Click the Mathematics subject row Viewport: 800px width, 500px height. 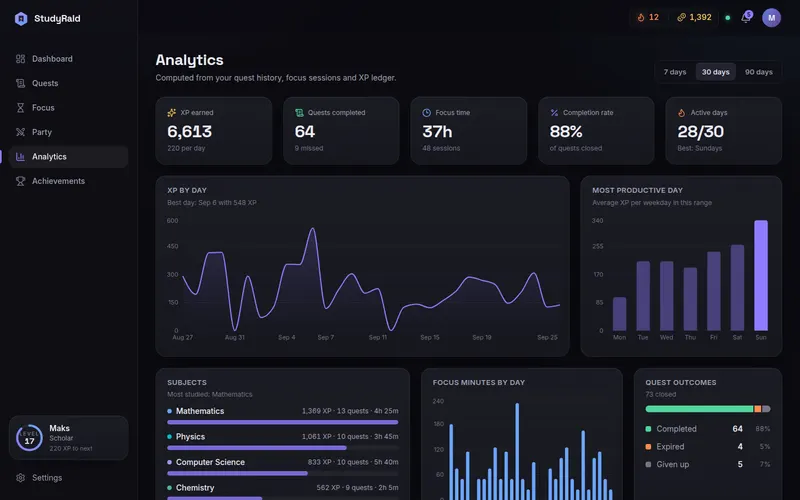[283, 416]
